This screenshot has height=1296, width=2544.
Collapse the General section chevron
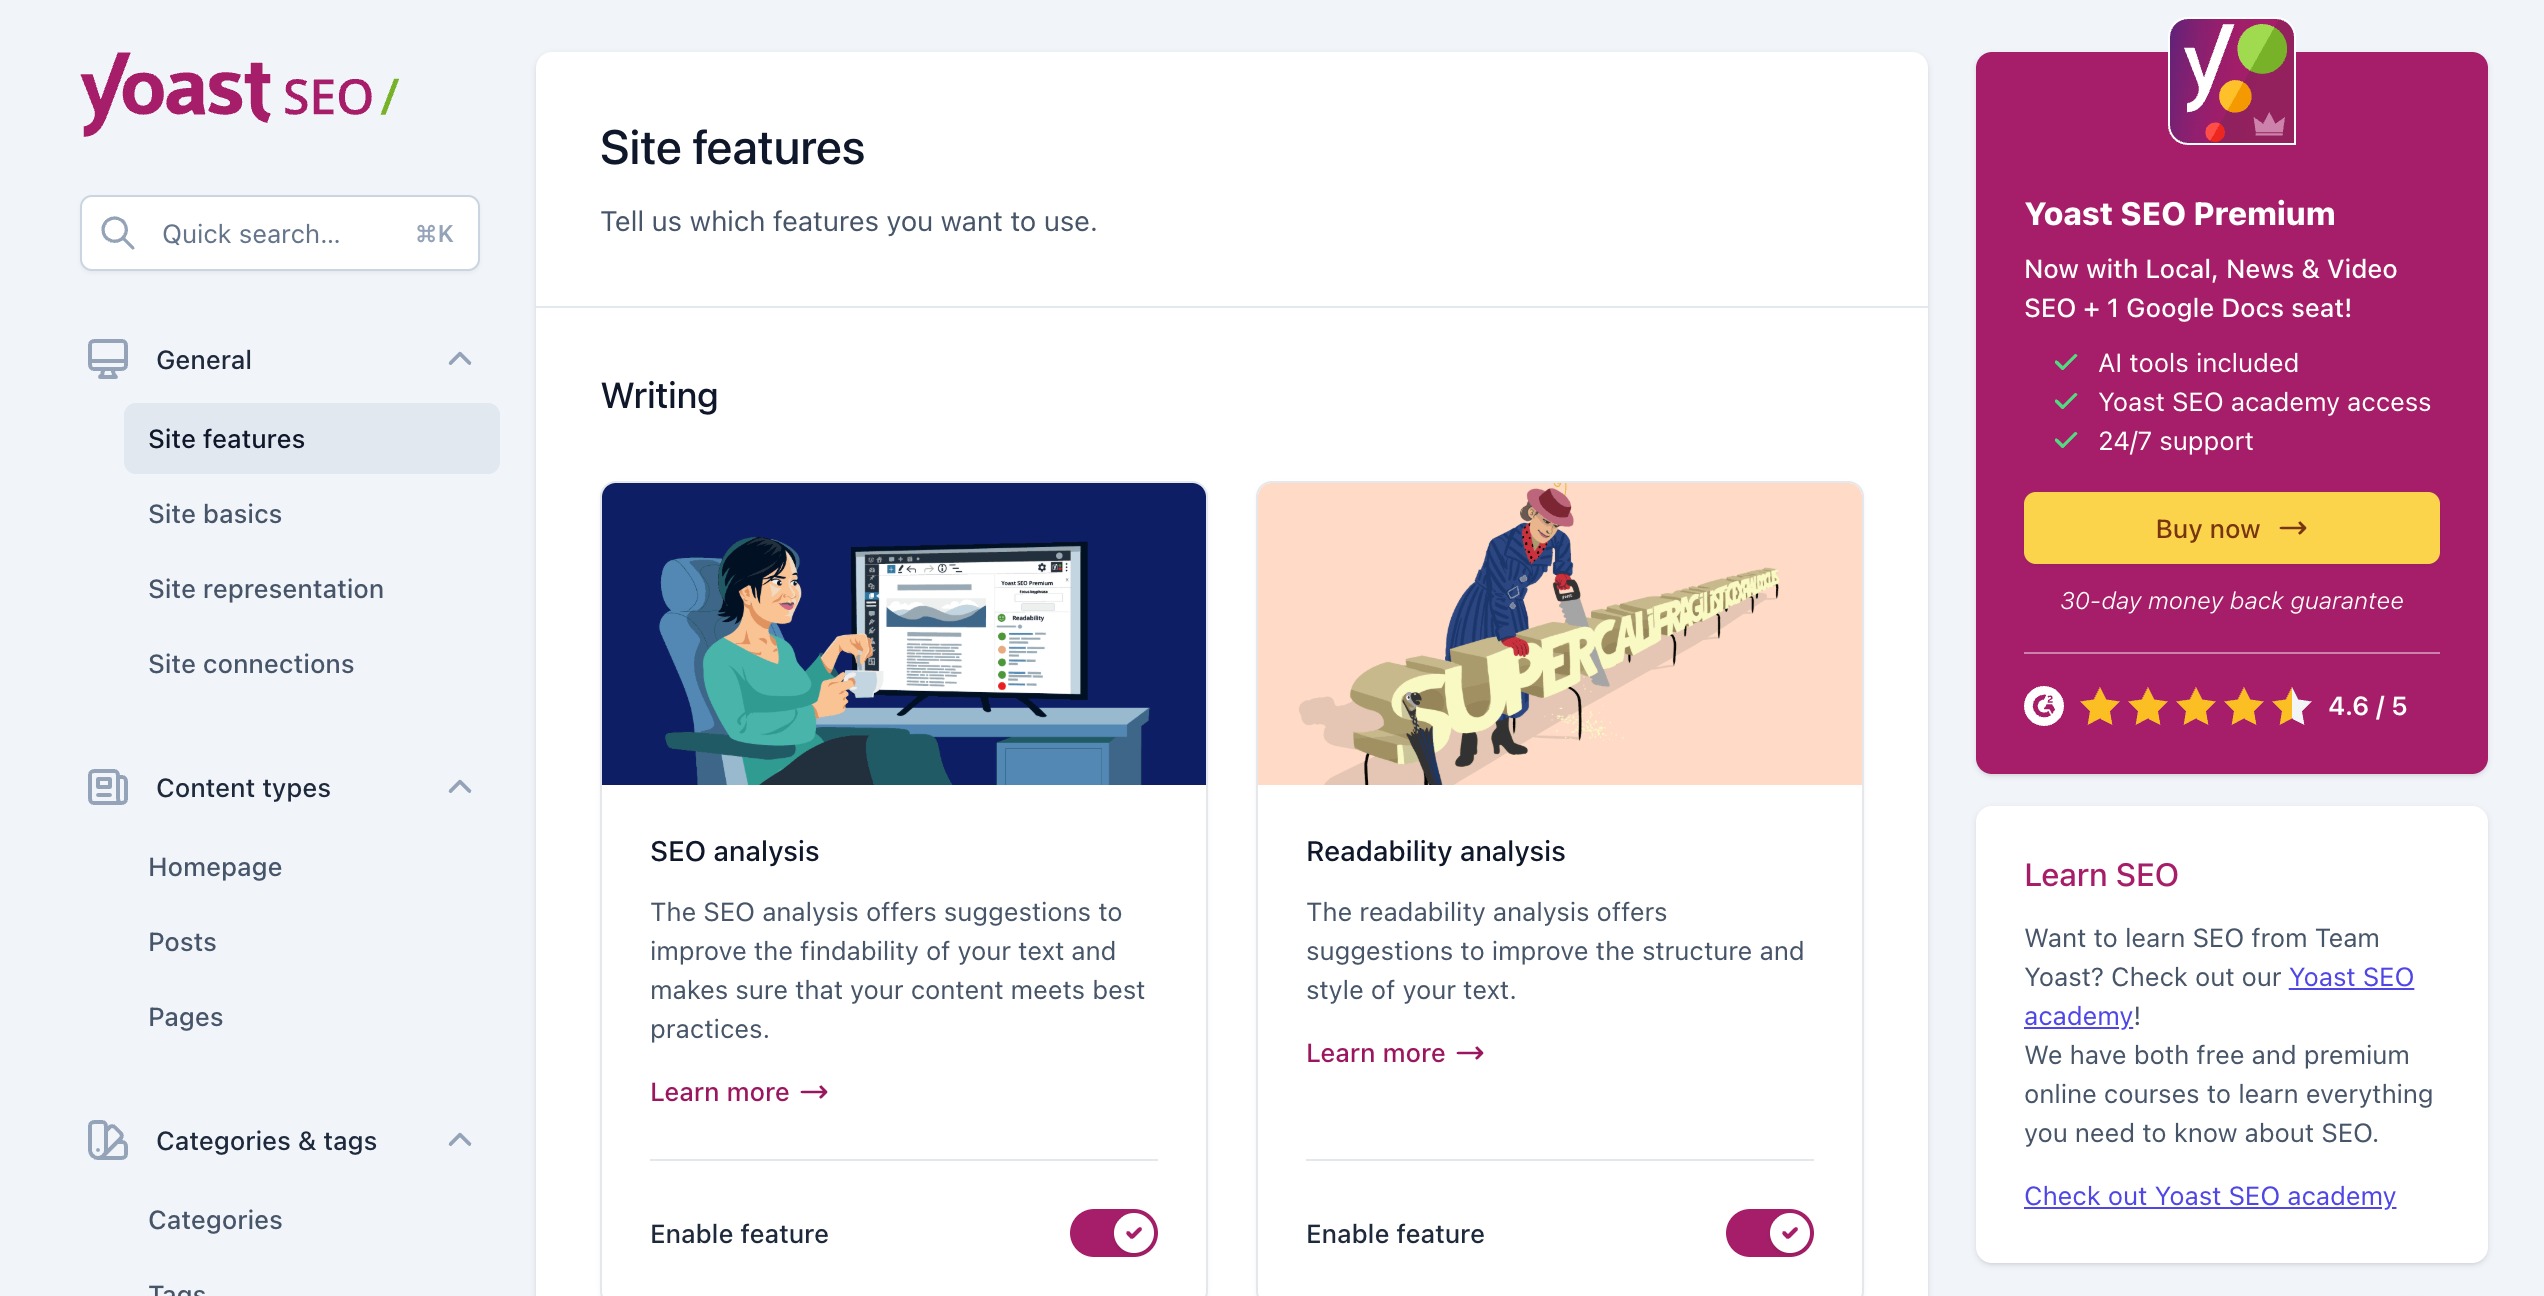tap(460, 359)
